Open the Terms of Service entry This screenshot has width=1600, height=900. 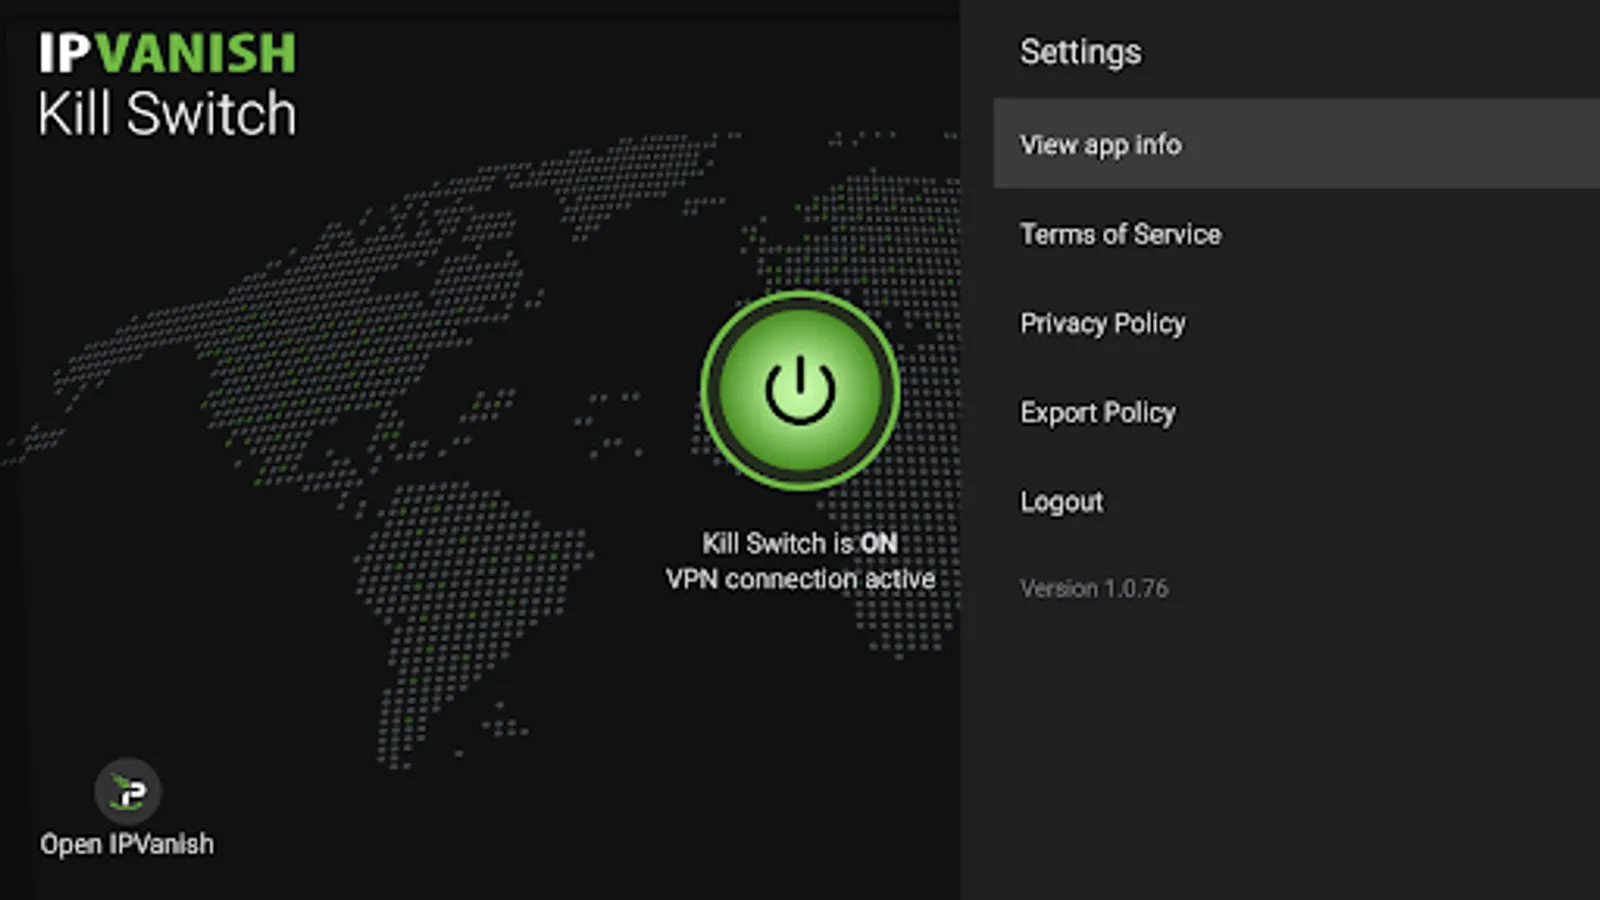coord(1120,234)
